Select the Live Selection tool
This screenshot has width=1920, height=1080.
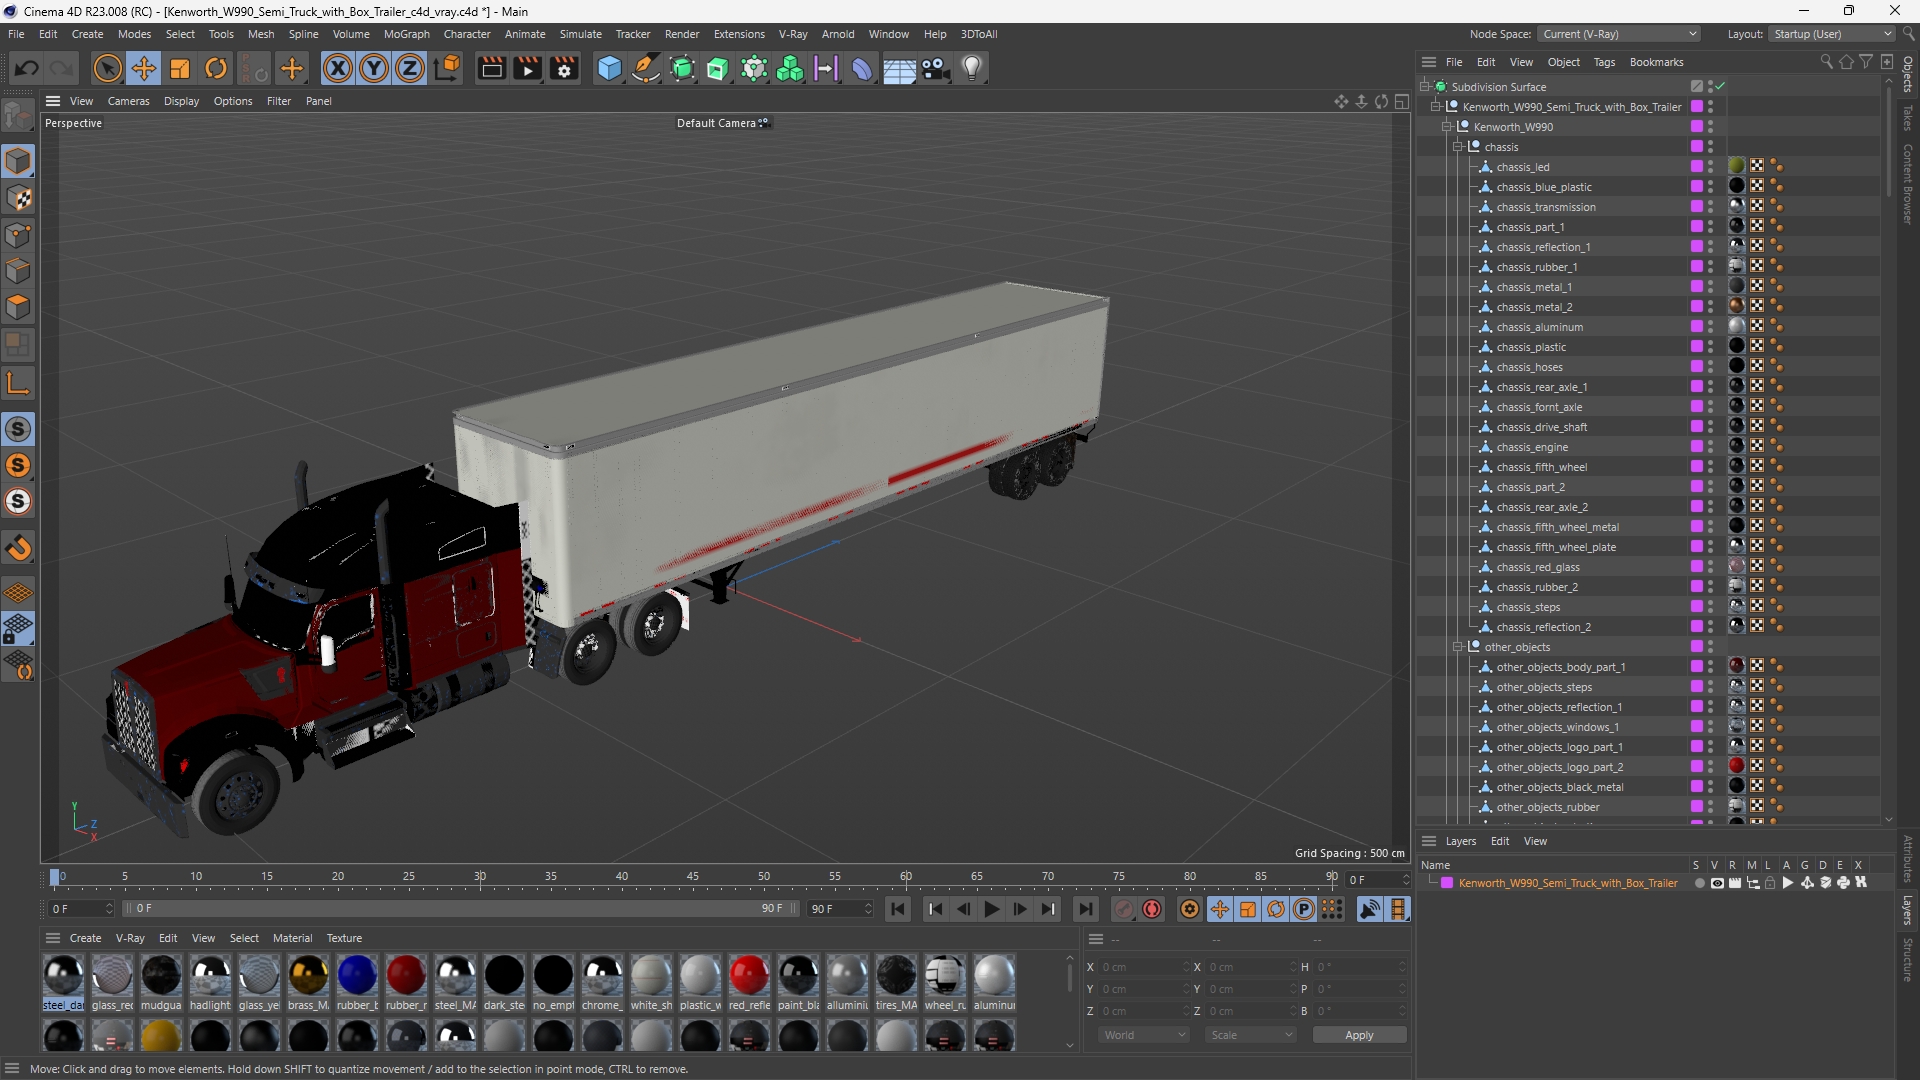point(107,68)
